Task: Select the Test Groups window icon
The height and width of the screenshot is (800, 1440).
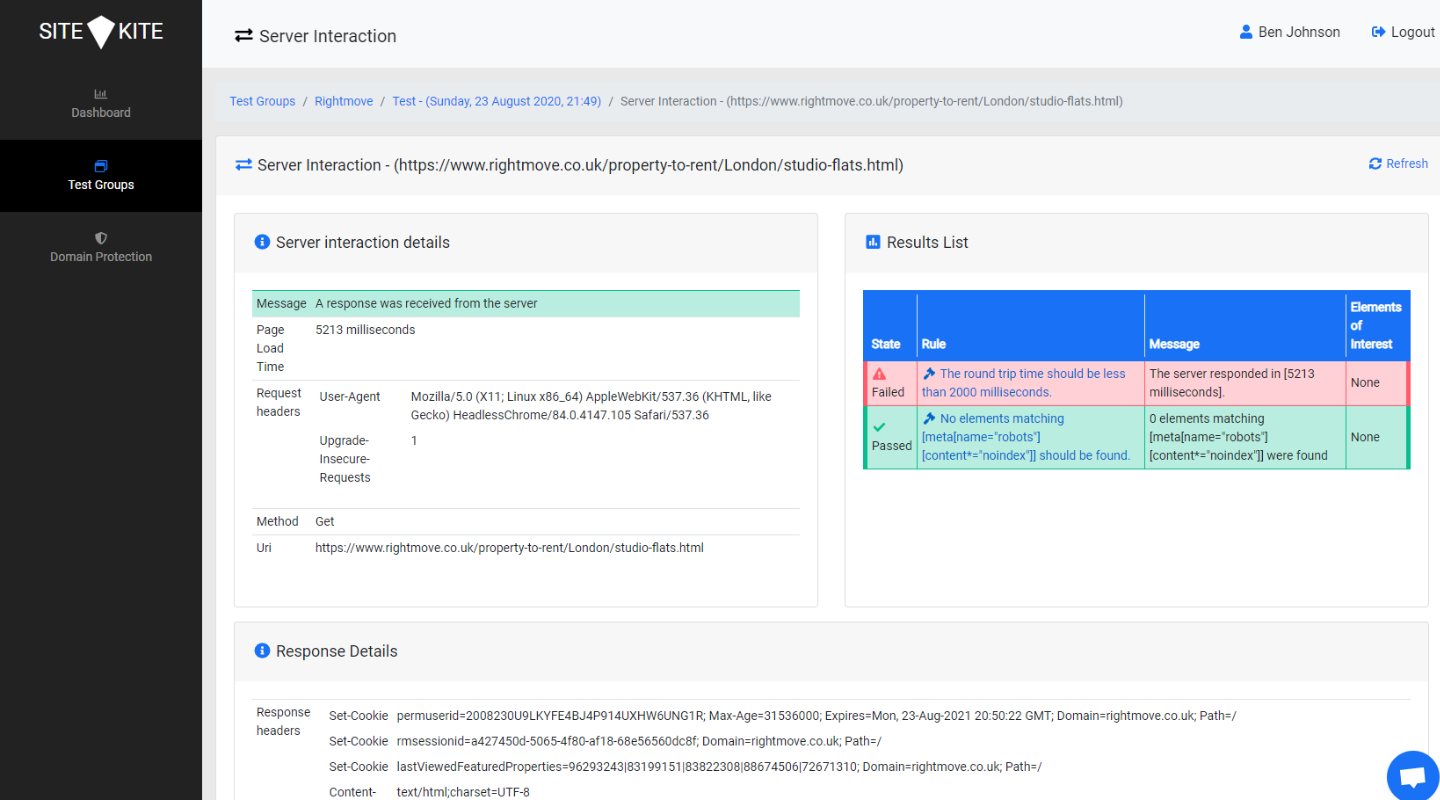Action: 101,166
